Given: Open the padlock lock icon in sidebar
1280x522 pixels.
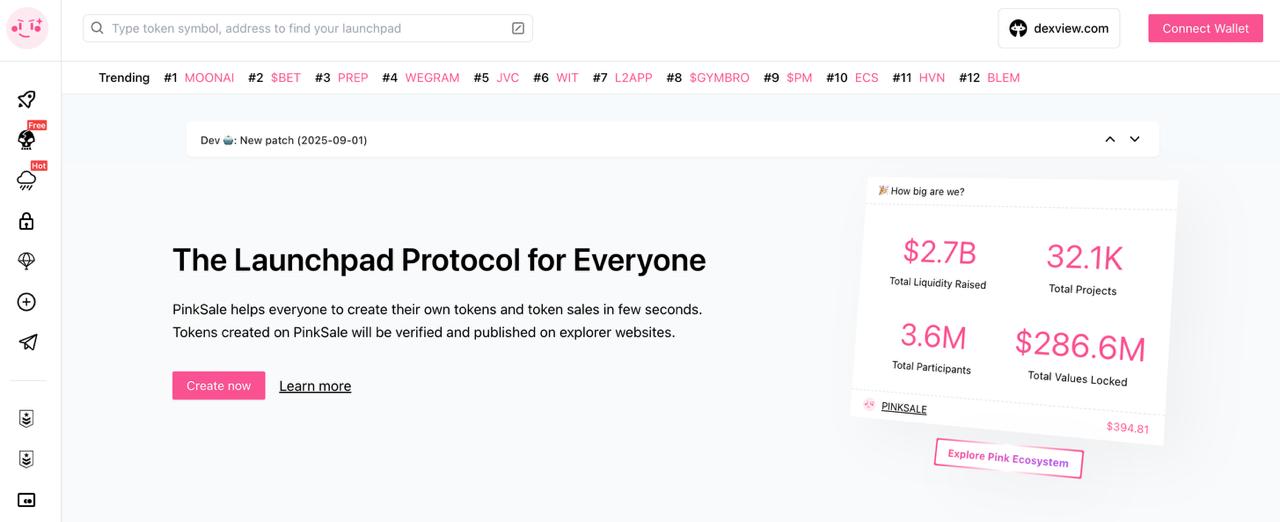Looking at the screenshot, I should pos(27,221).
